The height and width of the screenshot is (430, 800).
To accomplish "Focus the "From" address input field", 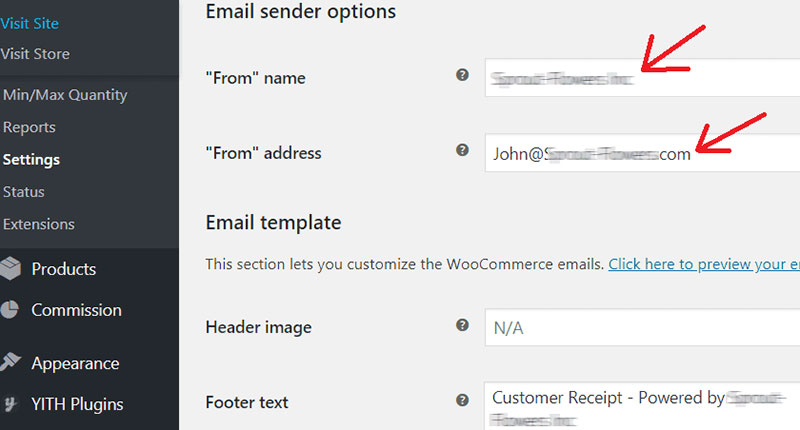I will [x=642, y=153].
